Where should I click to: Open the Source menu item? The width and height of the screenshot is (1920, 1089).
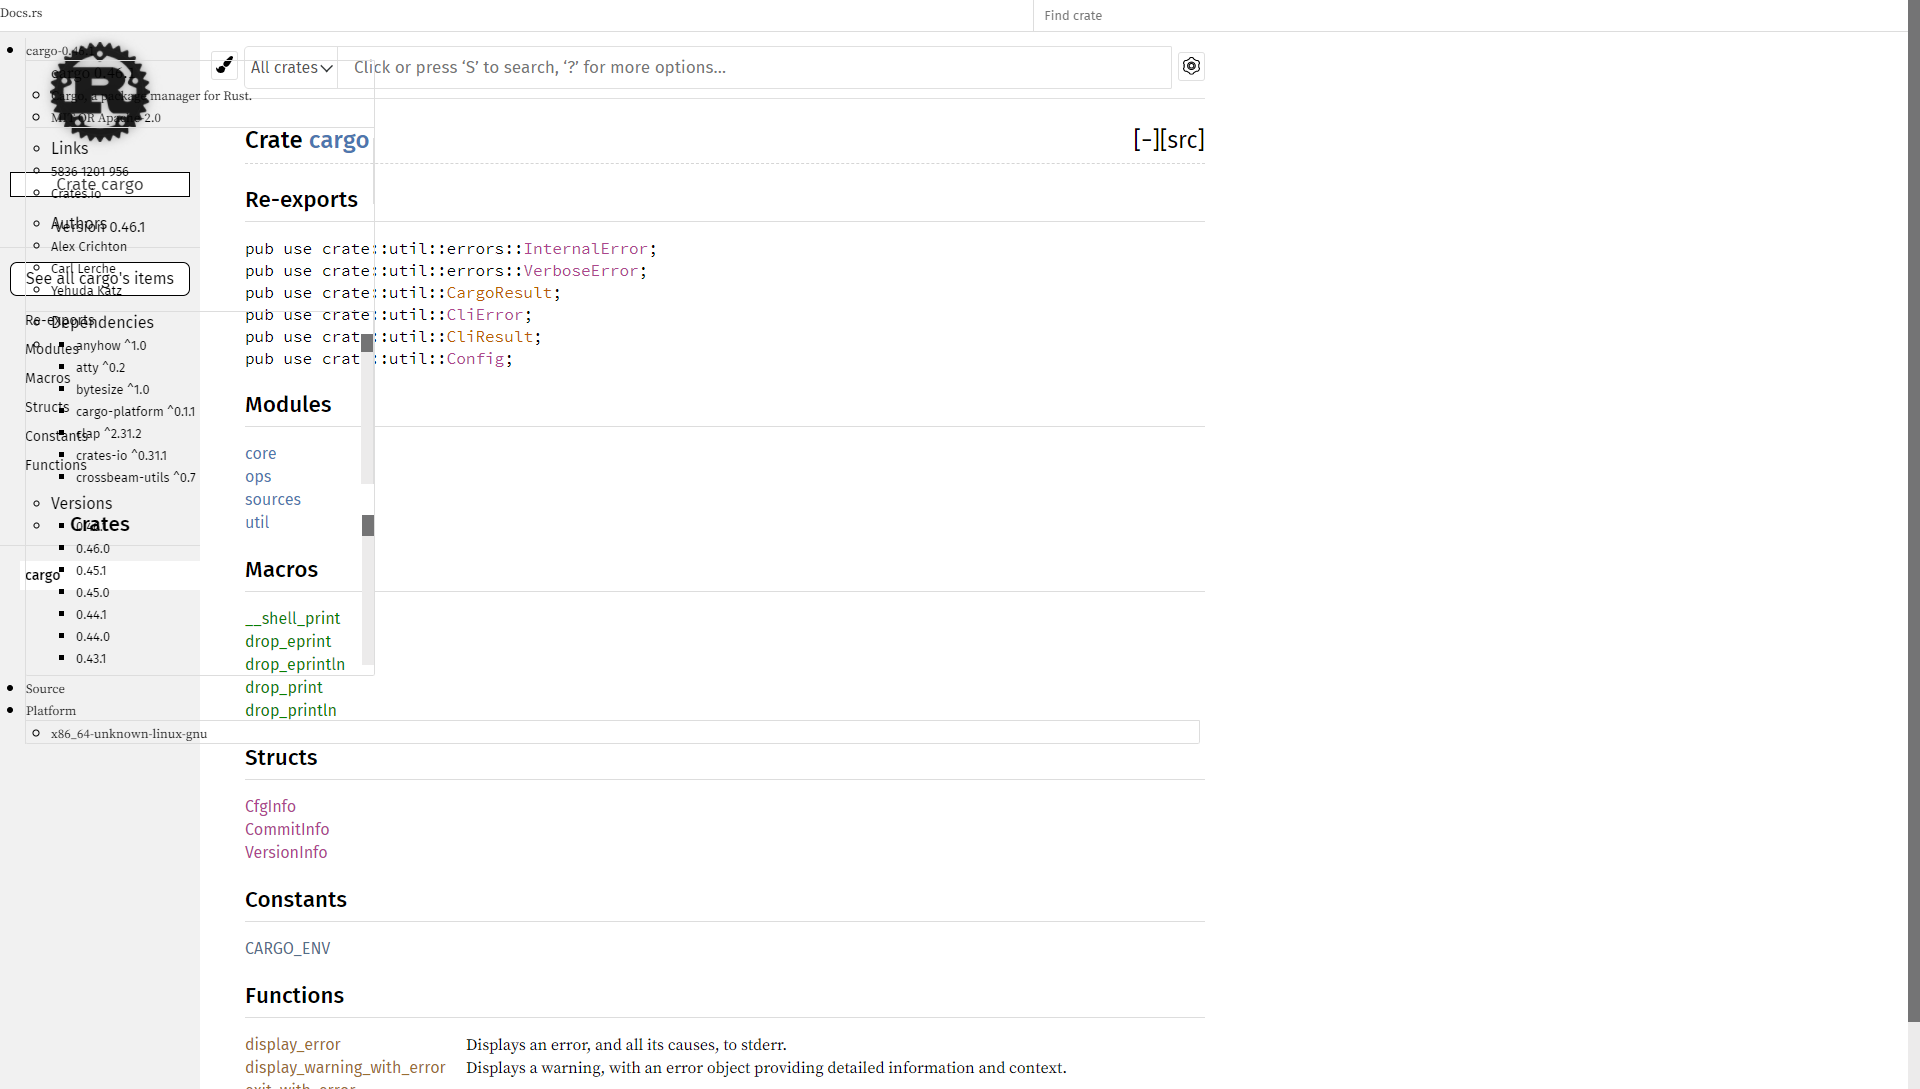(45, 689)
